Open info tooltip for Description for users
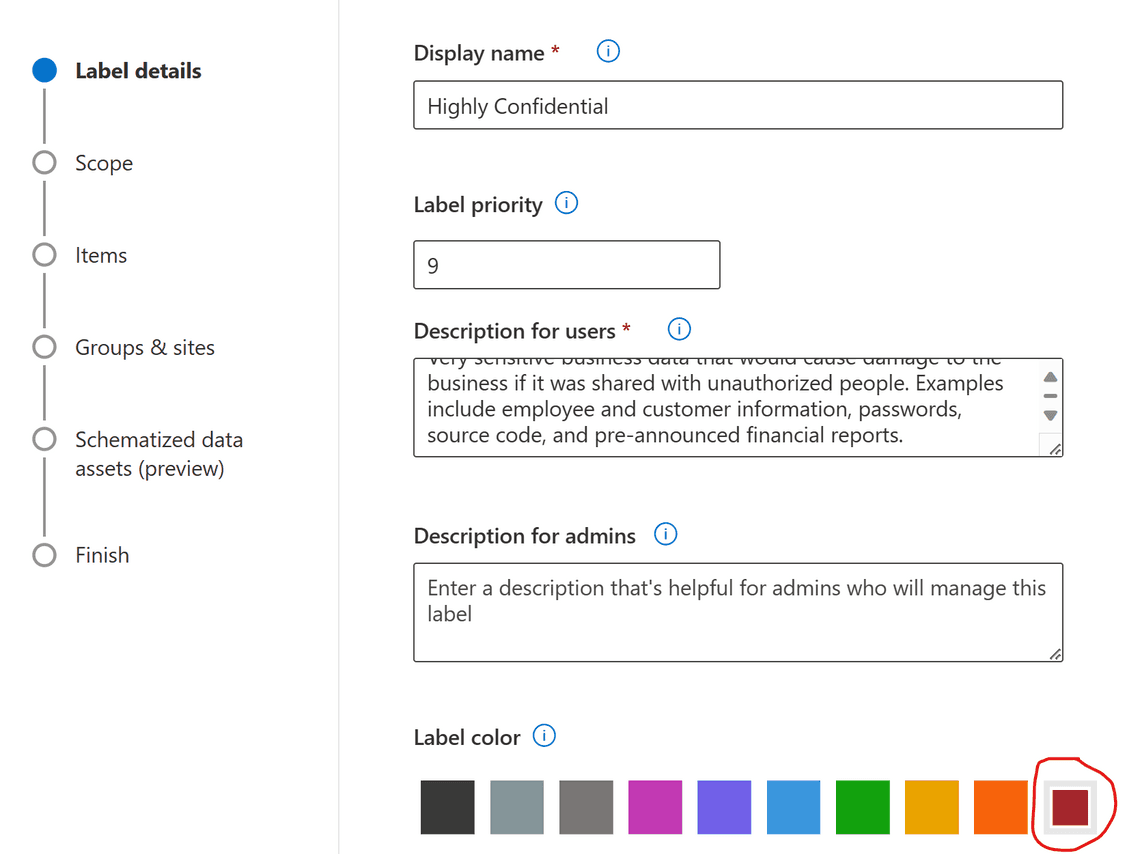 (x=679, y=329)
